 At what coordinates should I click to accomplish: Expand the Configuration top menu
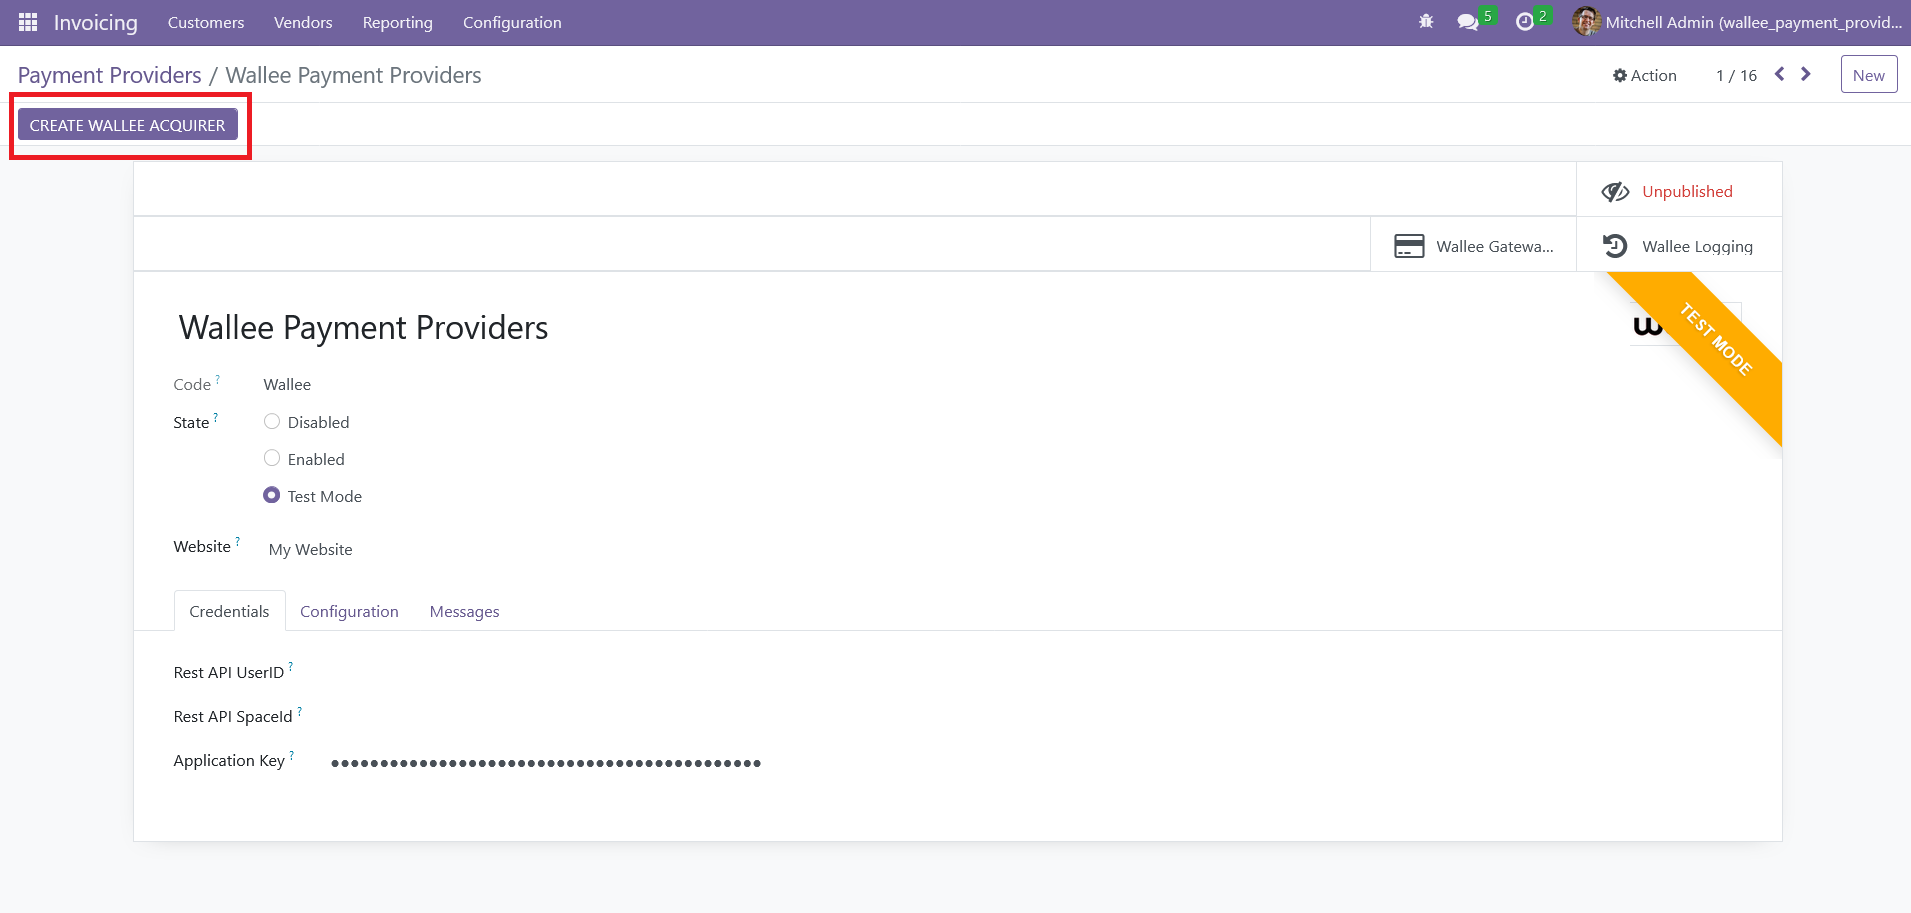coord(512,22)
